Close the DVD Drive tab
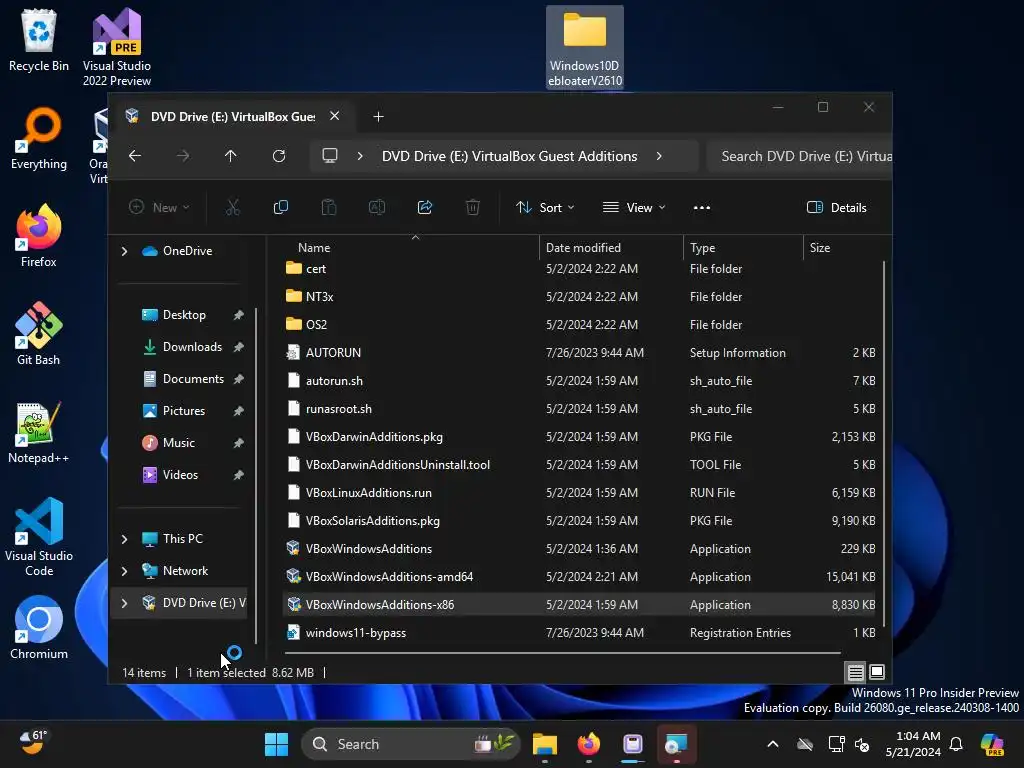Viewport: 1024px width, 768px height. (x=334, y=116)
